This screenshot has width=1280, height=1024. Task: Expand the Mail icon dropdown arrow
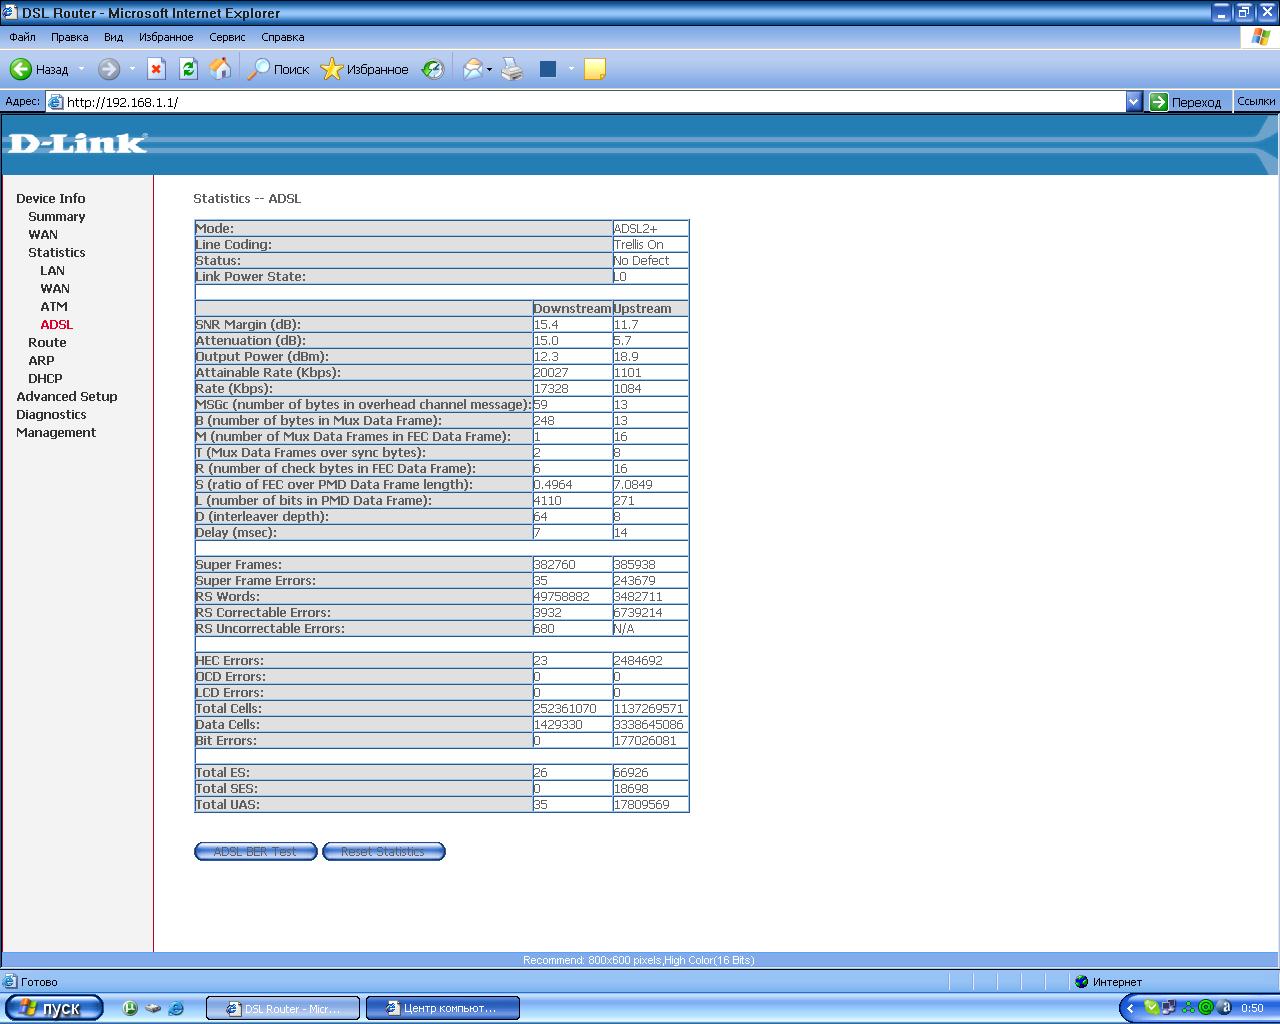coord(489,70)
